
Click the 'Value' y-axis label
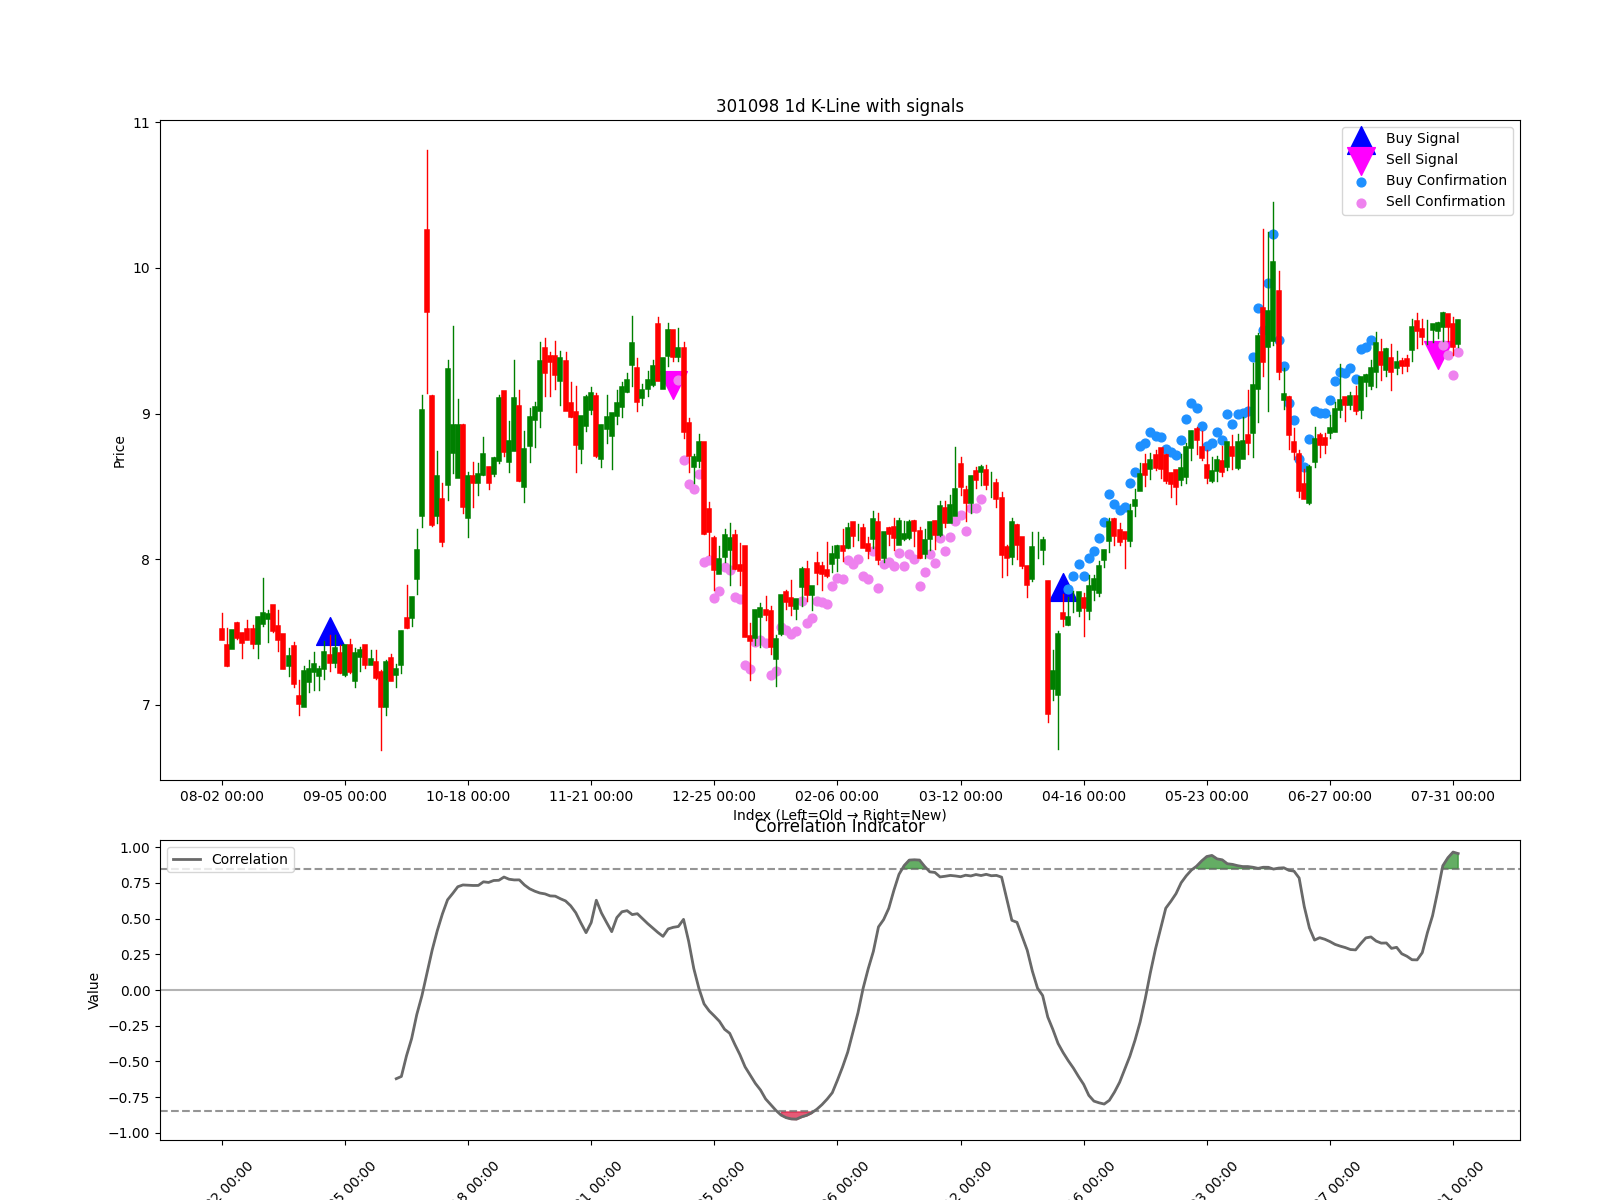tap(94, 991)
